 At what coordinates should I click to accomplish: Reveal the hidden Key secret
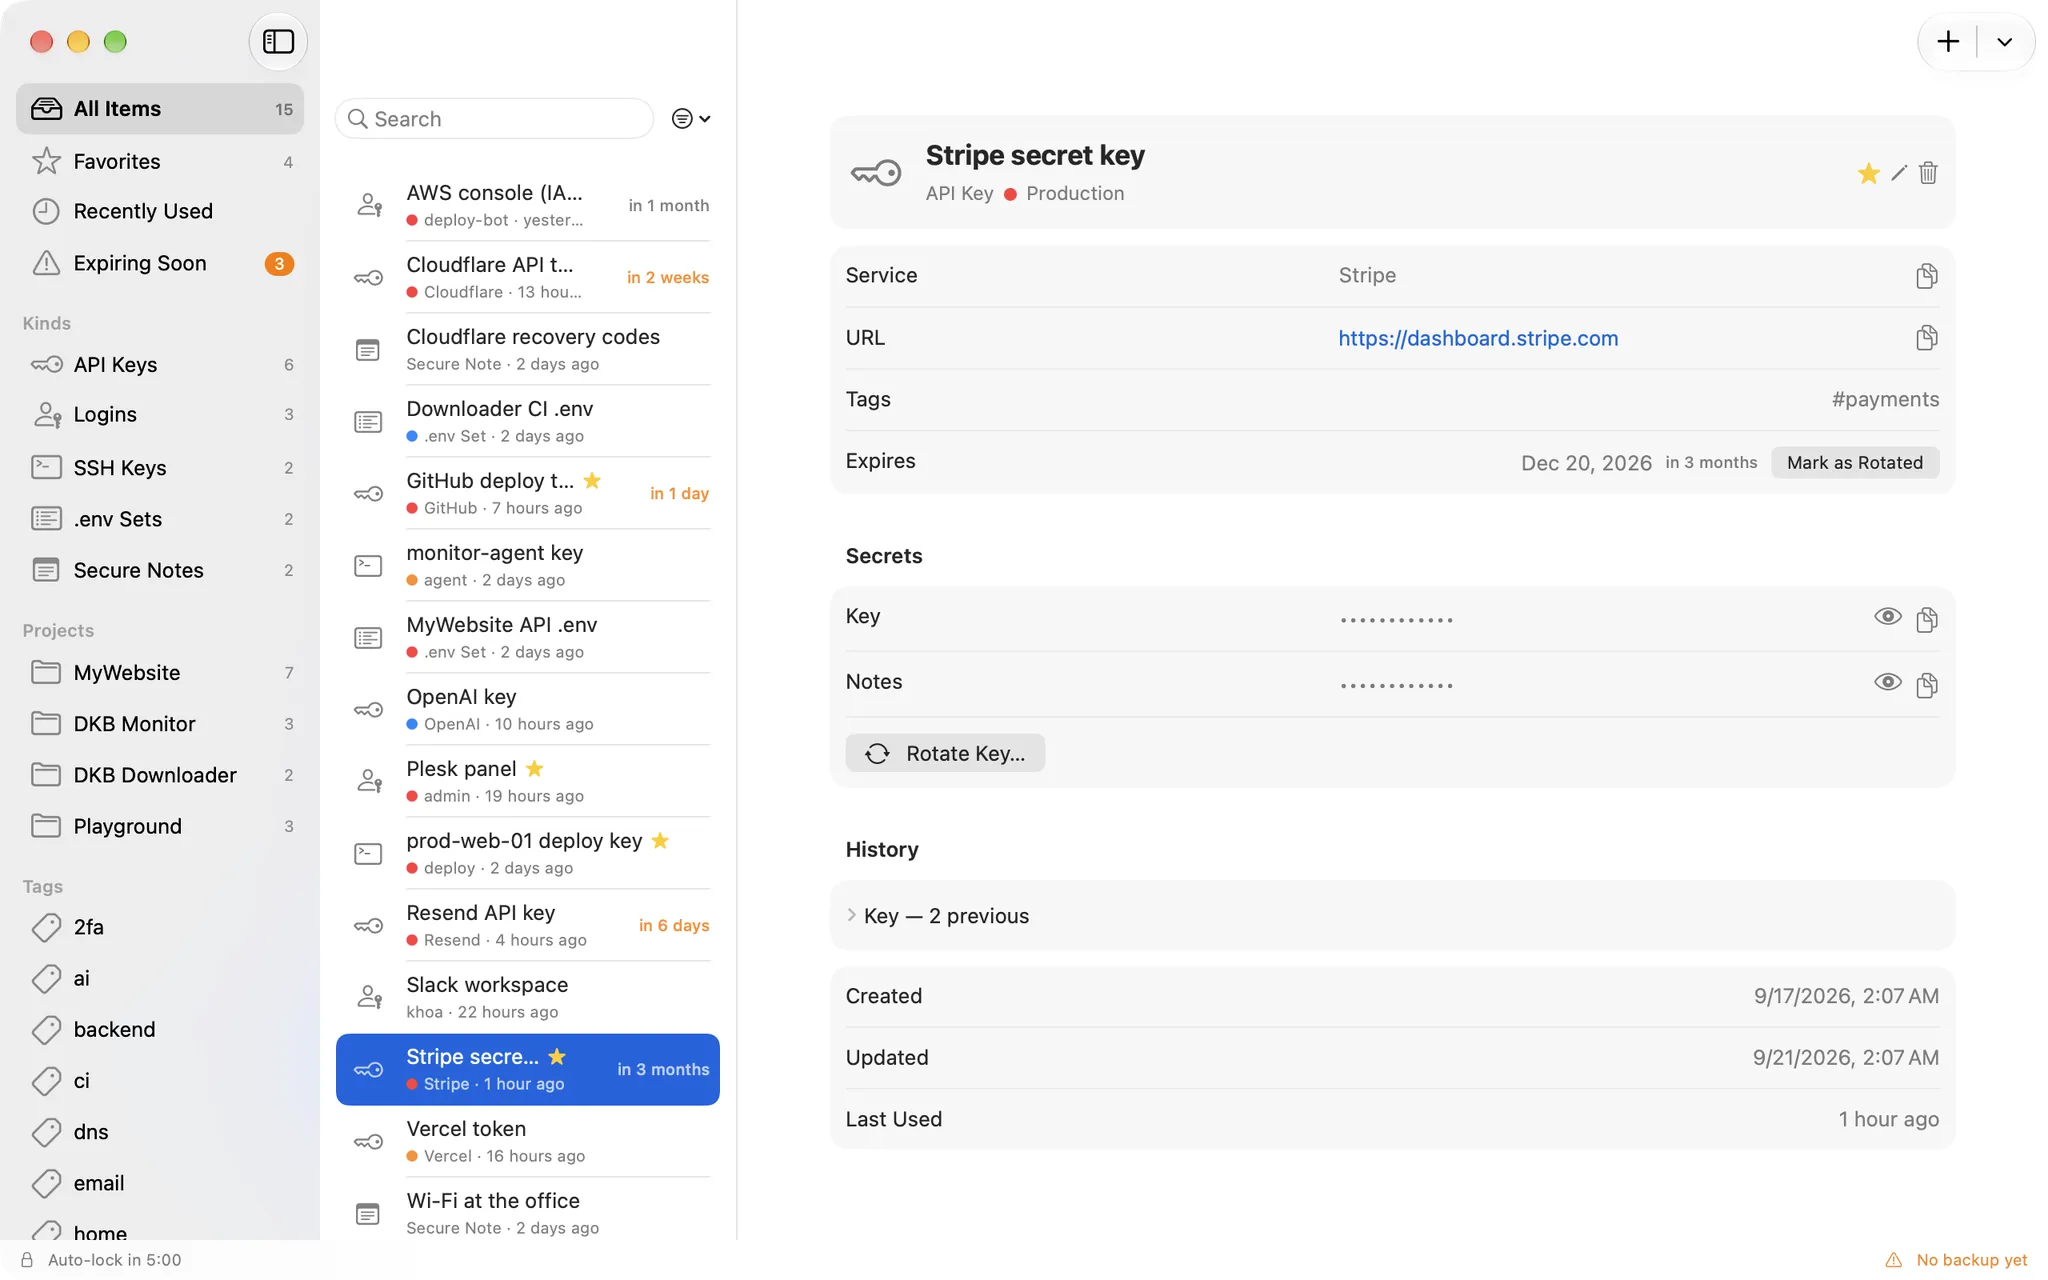1887,617
